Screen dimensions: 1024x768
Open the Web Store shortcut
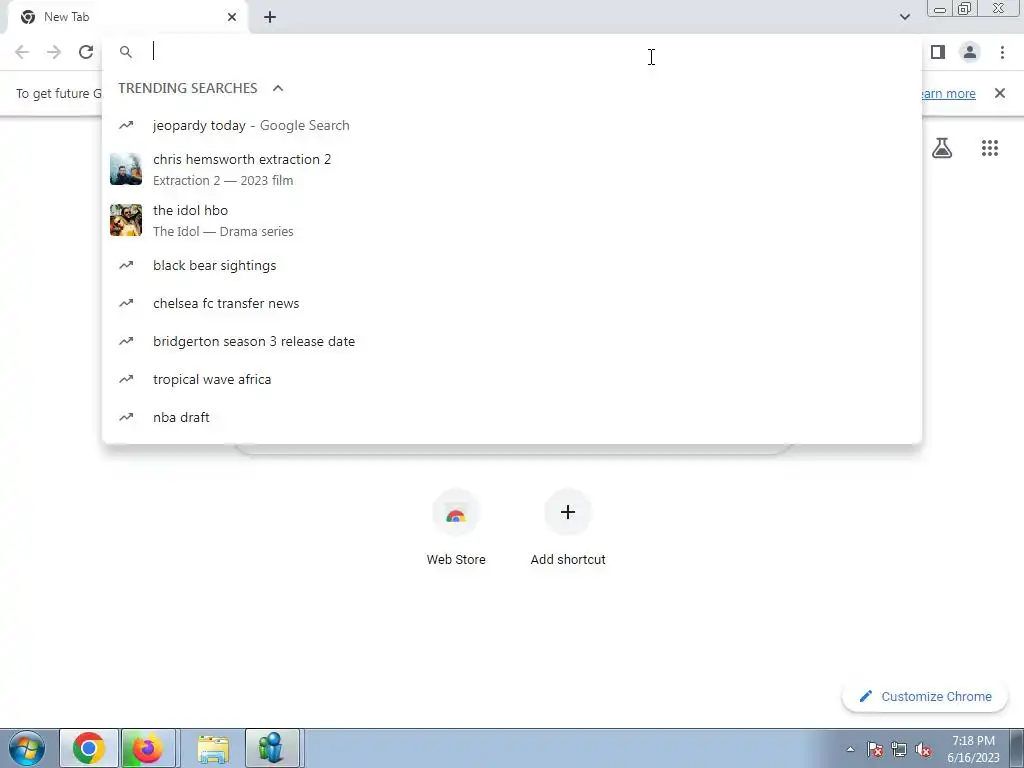tap(456, 528)
